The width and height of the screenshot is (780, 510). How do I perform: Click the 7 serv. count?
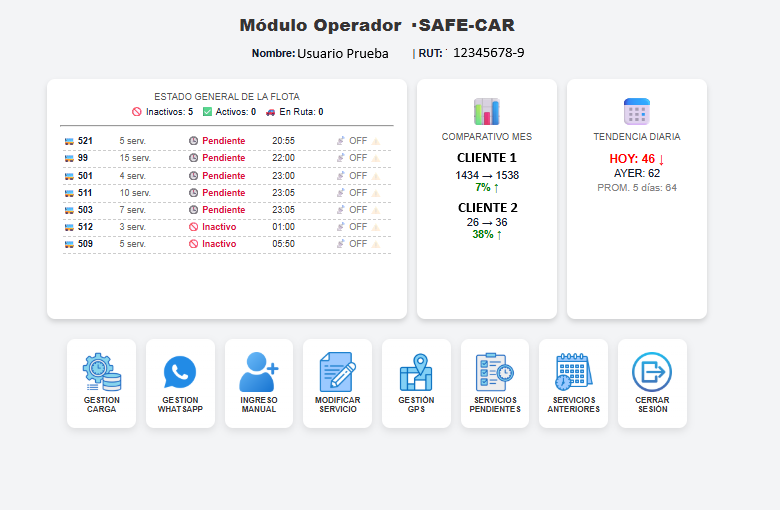point(132,209)
